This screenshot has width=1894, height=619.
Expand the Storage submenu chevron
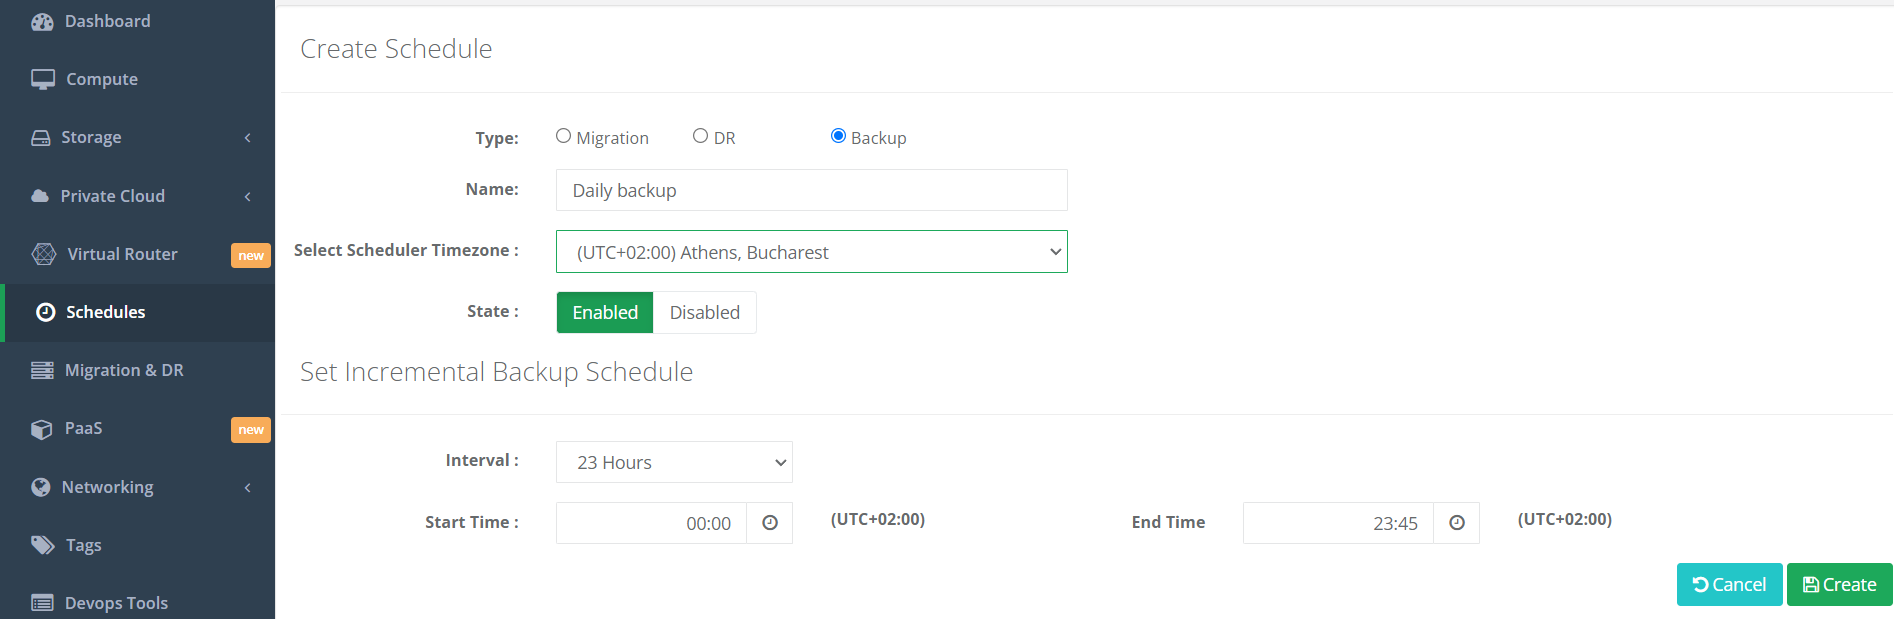coord(248,138)
